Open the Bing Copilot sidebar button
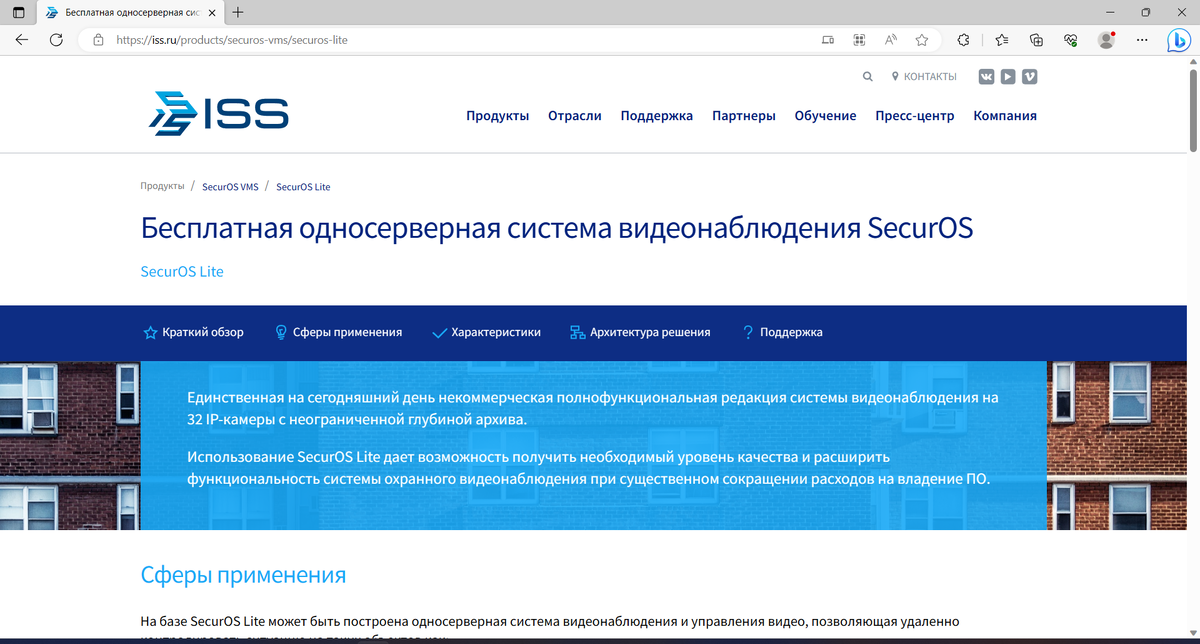This screenshot has height=644, width=1200. (1179, 40)
